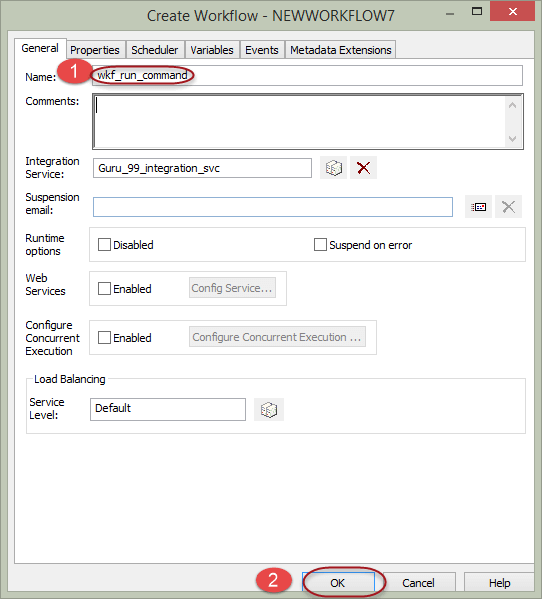
Task: Close the Create Workflow dialog
Action: 513,11
